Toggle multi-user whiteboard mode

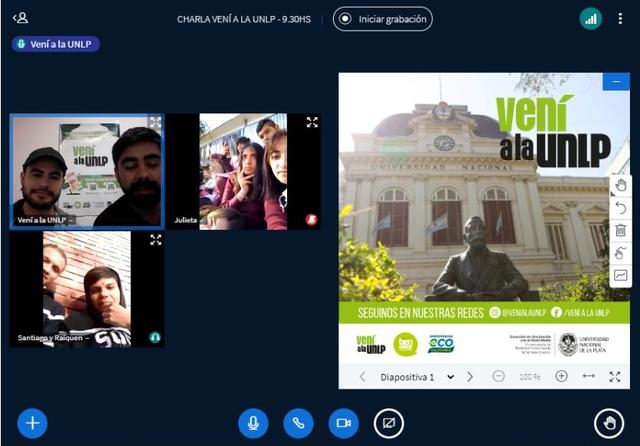pos(620,253)
